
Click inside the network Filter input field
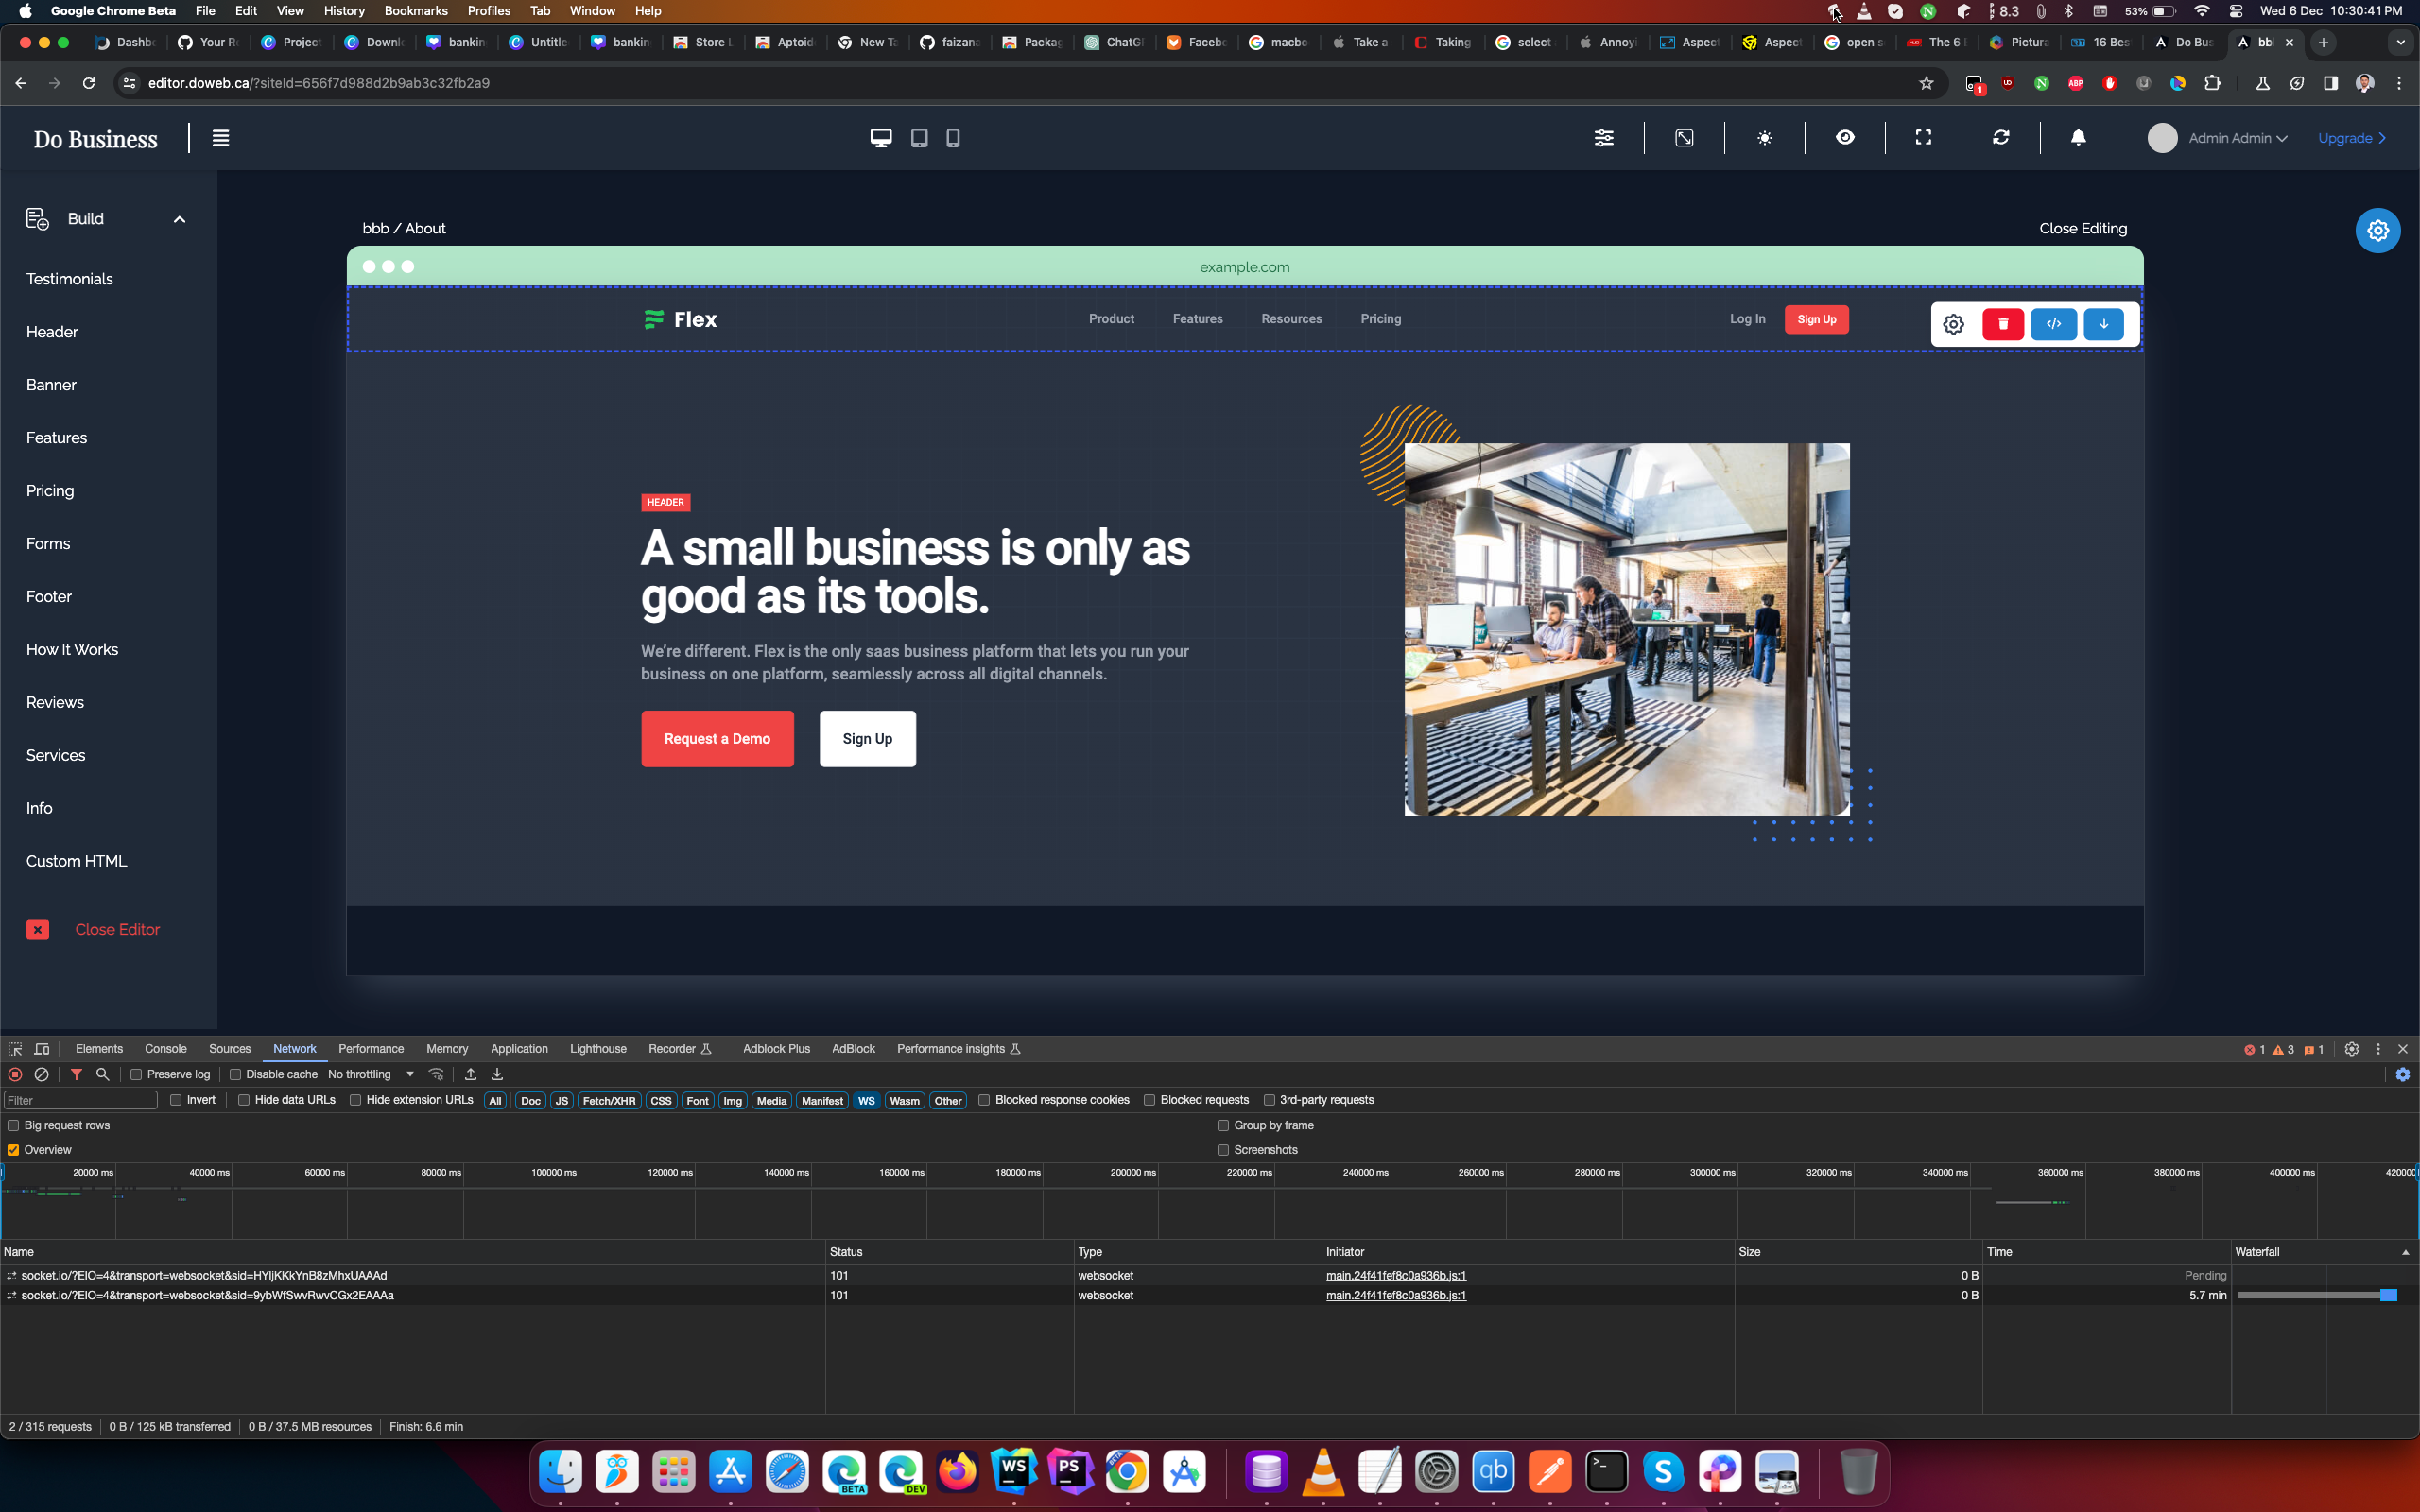[x=81, y=1100]
